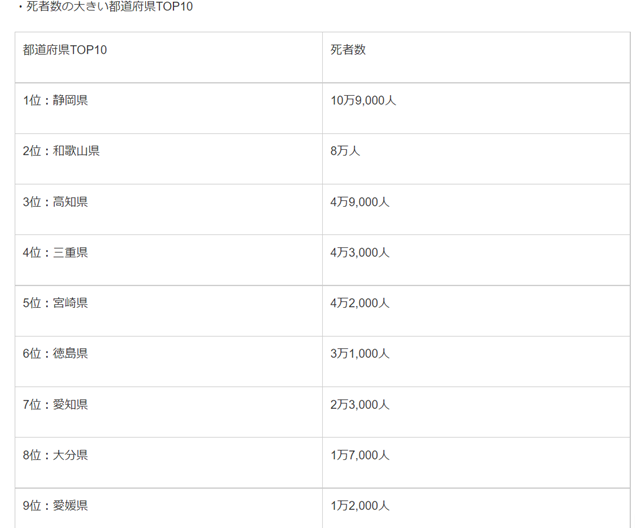This screenshot has height=528, width=635.
Task: Click the cell 8位：大分県
Action: click(55, 455)
